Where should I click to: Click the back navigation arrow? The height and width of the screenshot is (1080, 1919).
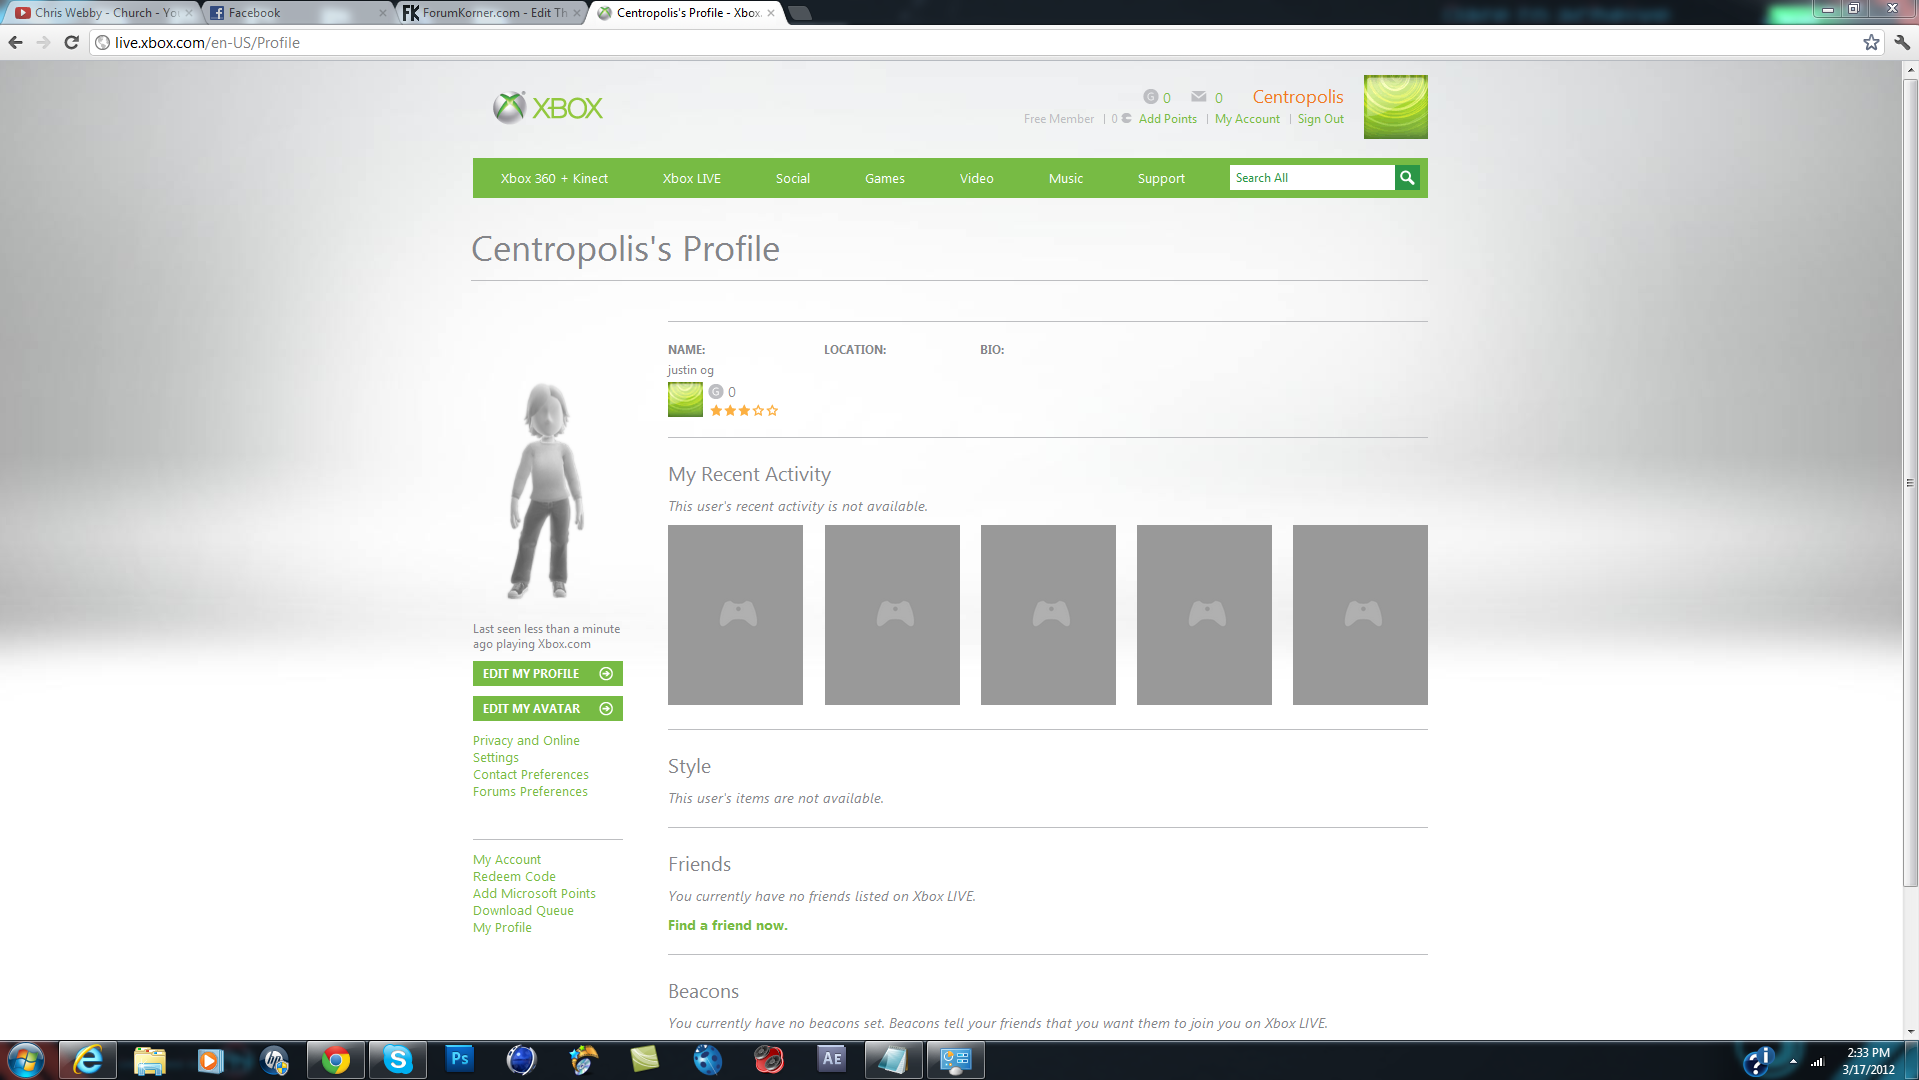[15, 42]
